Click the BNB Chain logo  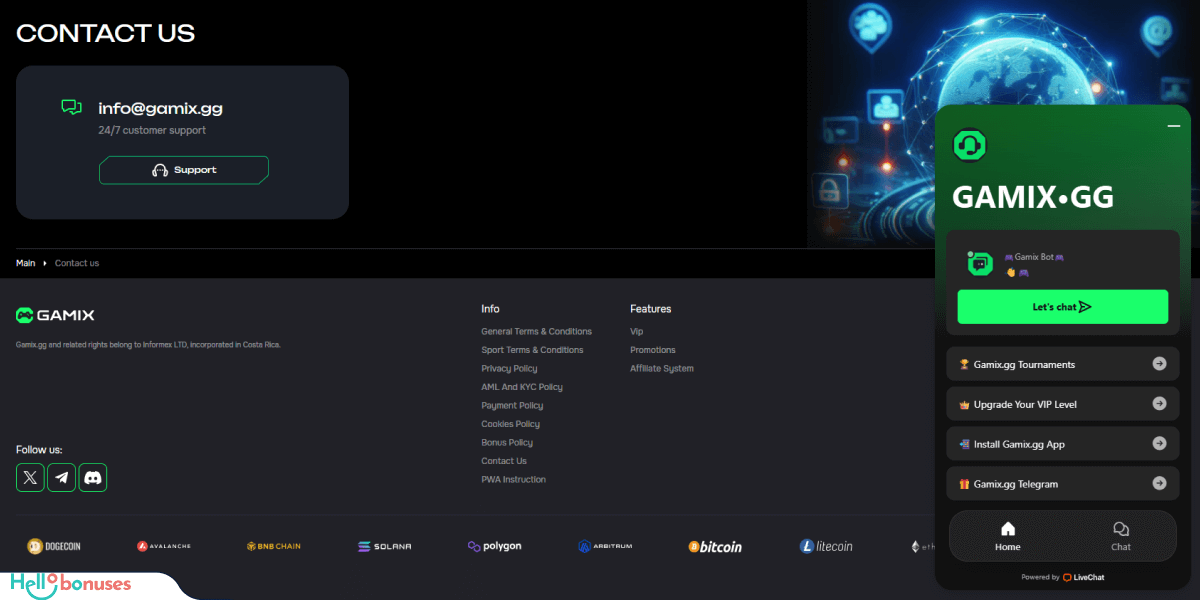[x=273, y=546]
